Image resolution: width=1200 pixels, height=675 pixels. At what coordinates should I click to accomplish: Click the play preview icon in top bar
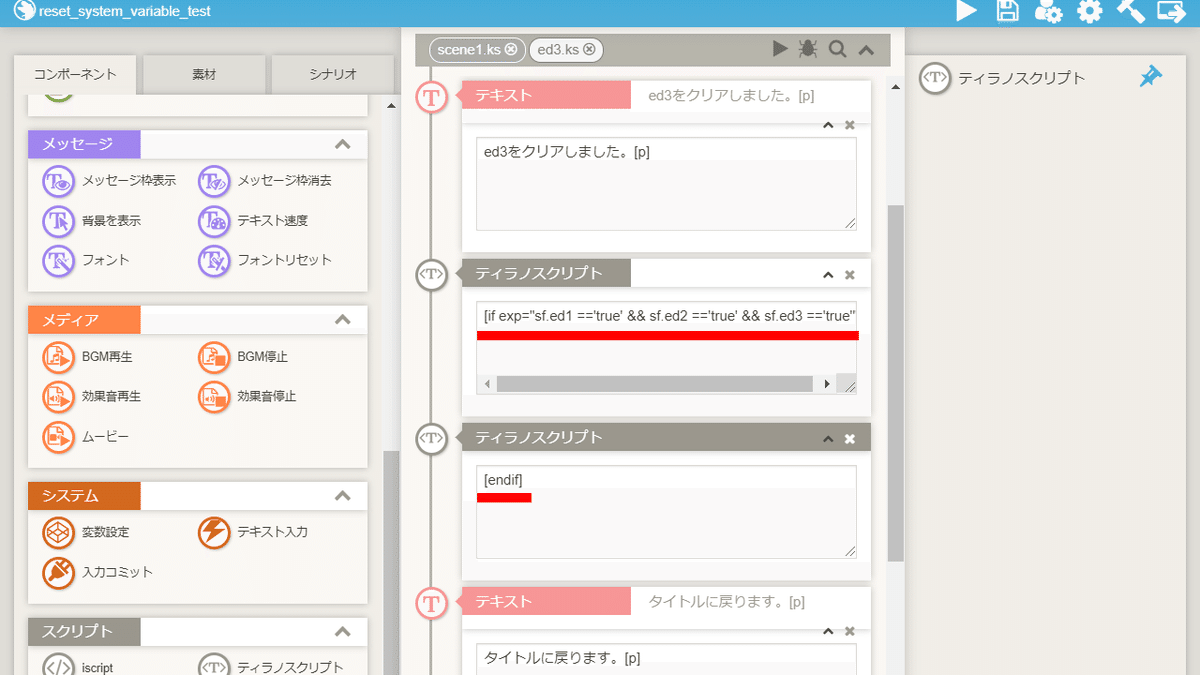[966, 11]
